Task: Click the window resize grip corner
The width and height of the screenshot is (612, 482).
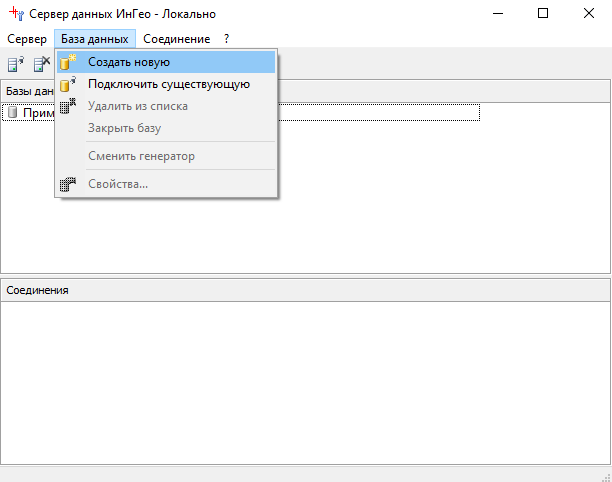Action: click(606, 477)
